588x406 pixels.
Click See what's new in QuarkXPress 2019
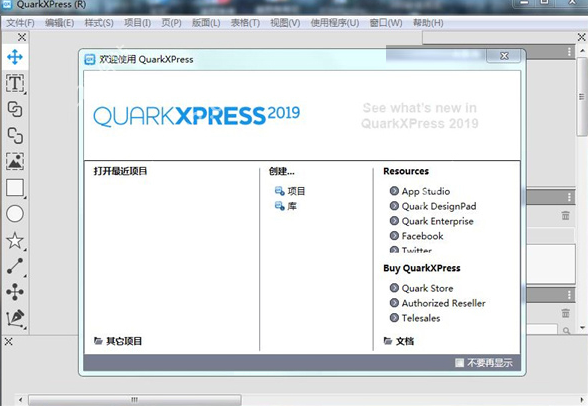pos(420,115)
